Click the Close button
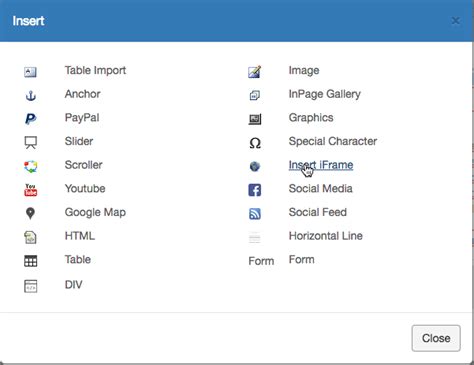The height and width of the screenshot is (365, 474). [x=436, y=338]
